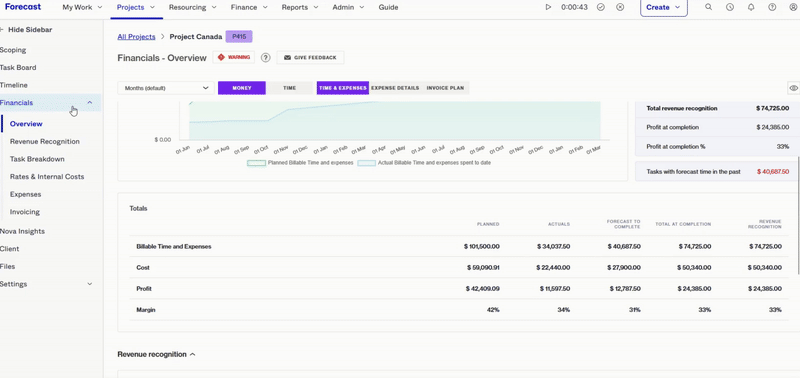The height and width of the screenshot is (378, 800).
Task: Click the timer checkmark icon
Action: (601, 7)
